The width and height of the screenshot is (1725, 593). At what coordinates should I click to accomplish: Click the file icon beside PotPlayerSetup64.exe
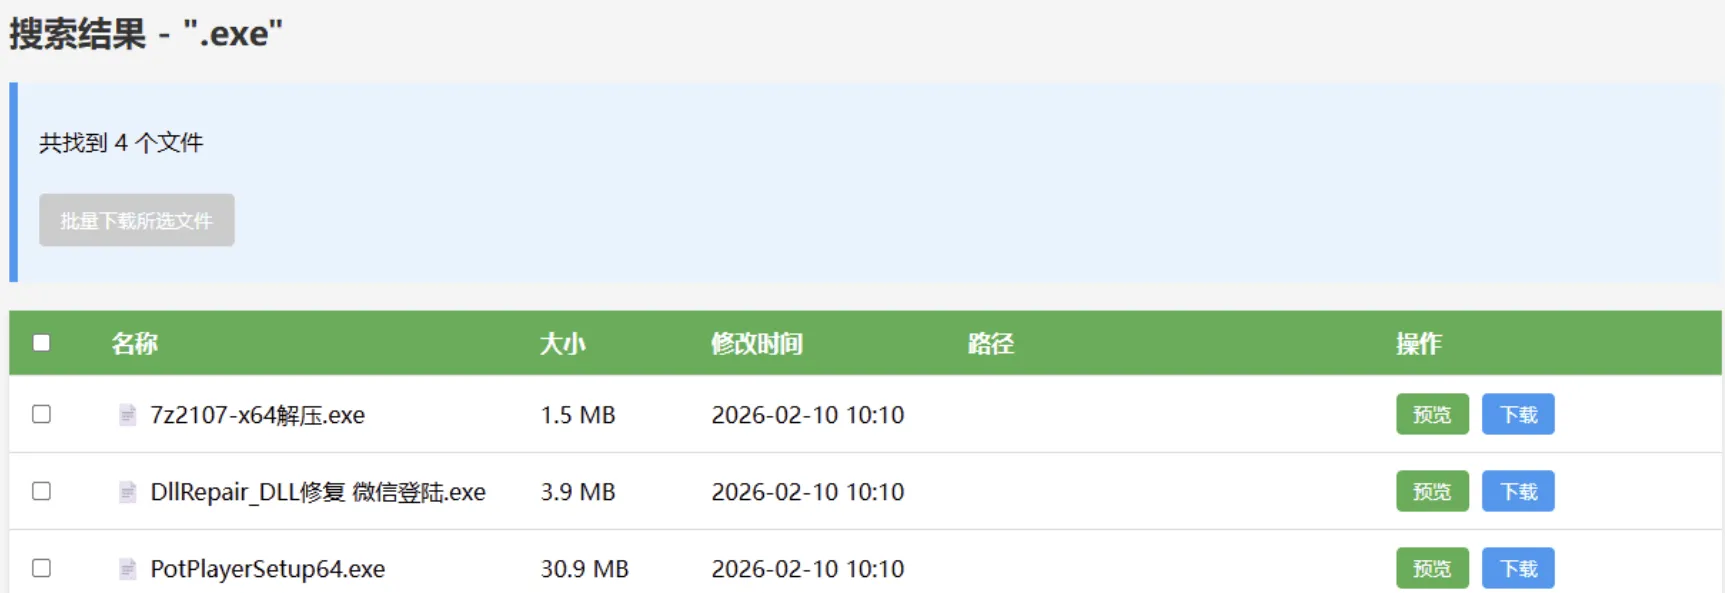[127, 568]
